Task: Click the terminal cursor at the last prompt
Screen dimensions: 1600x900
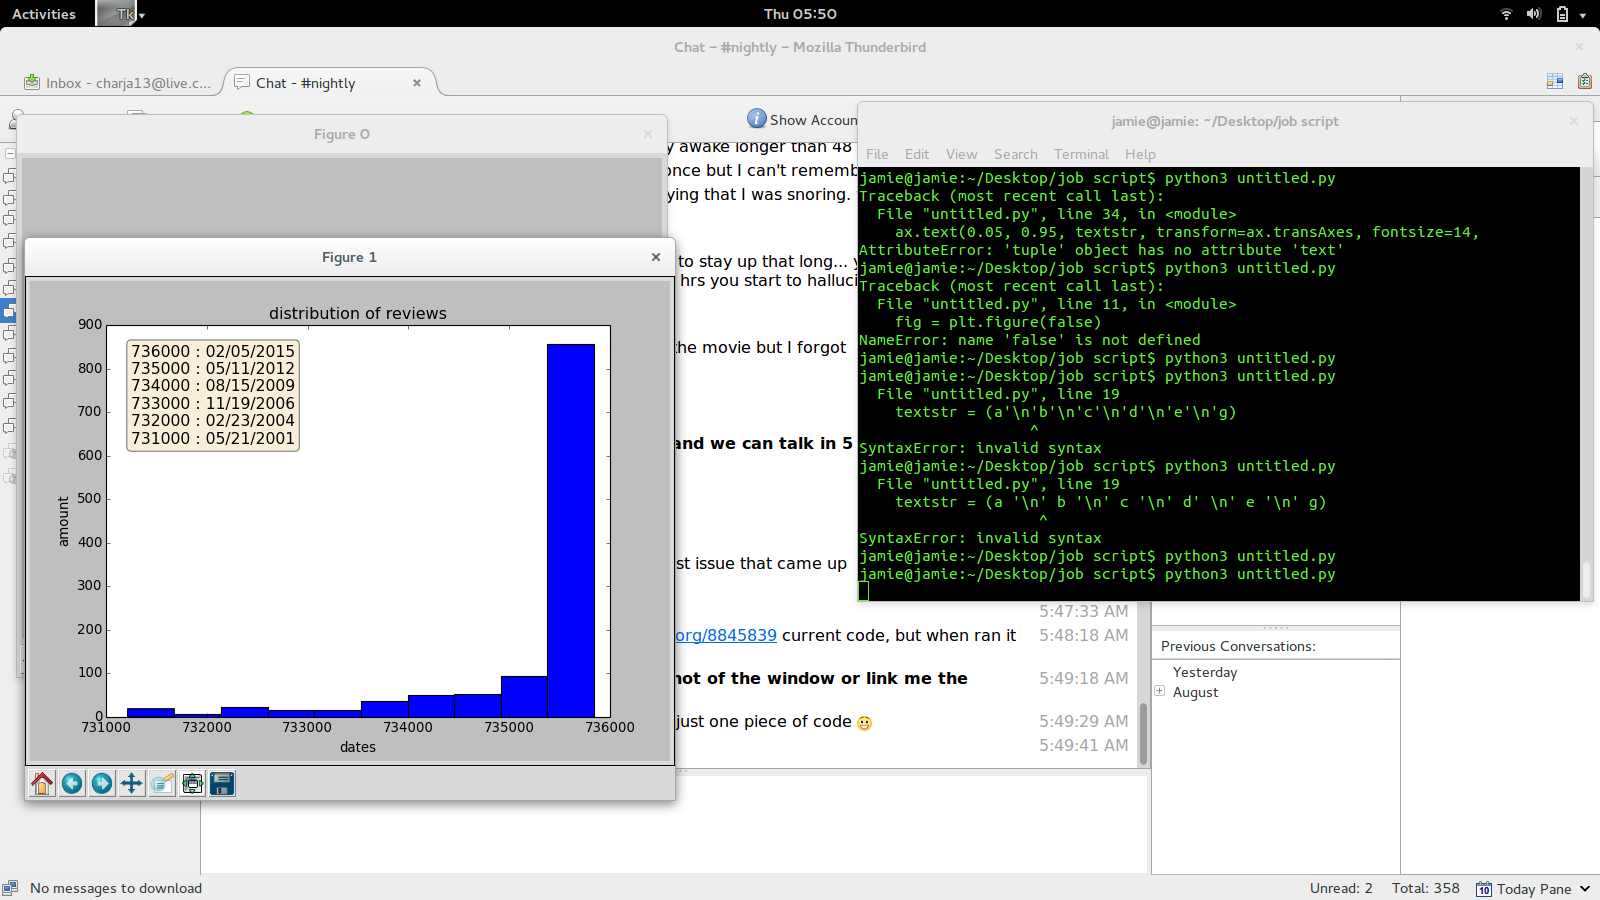Action: [x=864, y=591]
